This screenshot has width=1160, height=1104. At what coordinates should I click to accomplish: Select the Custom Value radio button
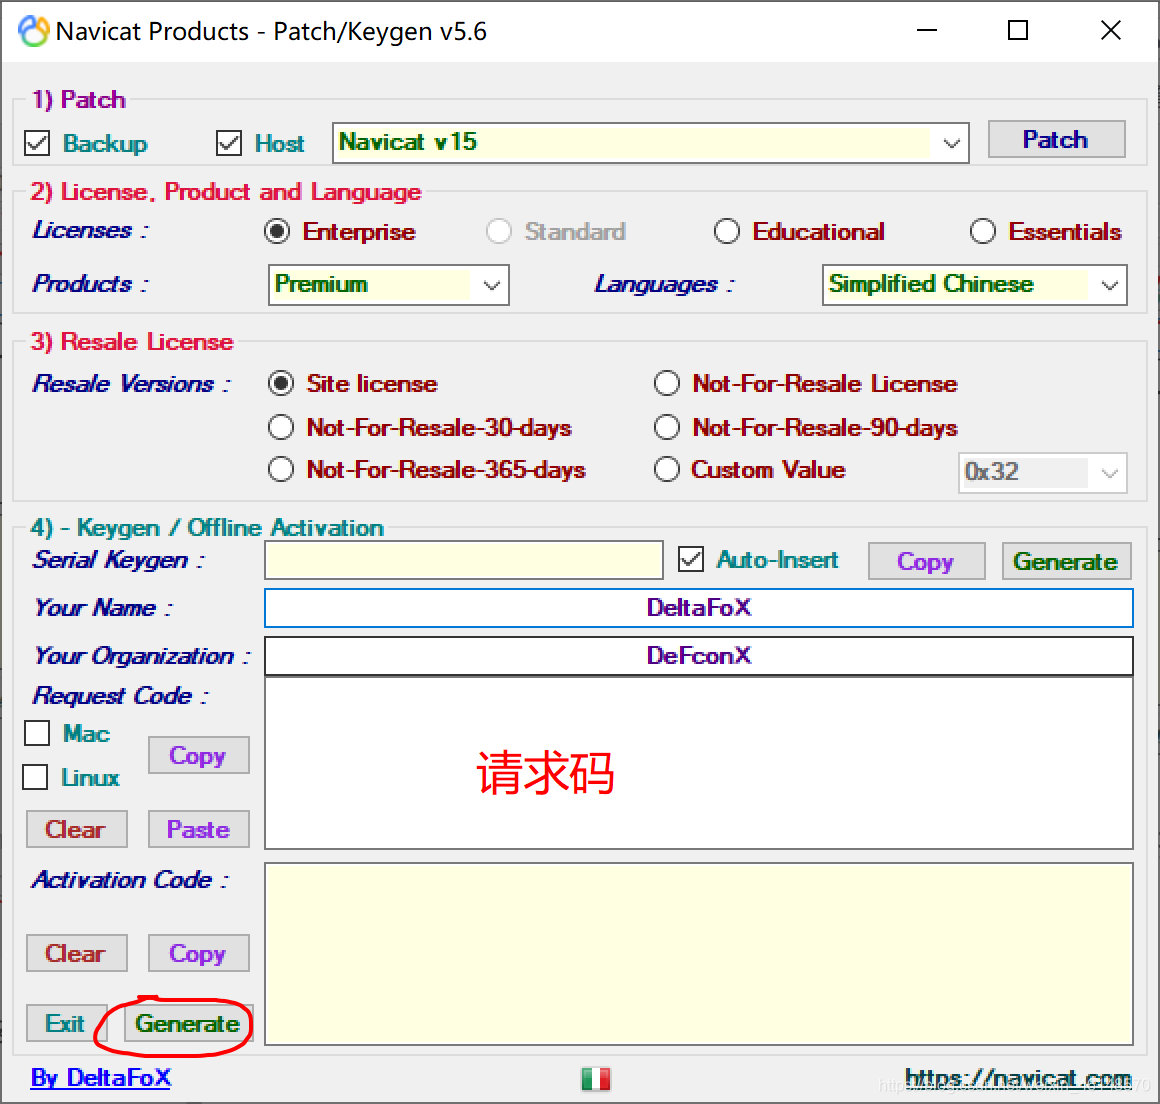(x=667, y=469)
